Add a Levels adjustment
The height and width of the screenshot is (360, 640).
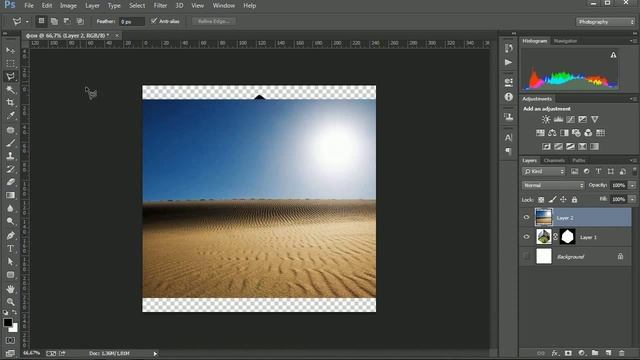(x=558, y=120)
